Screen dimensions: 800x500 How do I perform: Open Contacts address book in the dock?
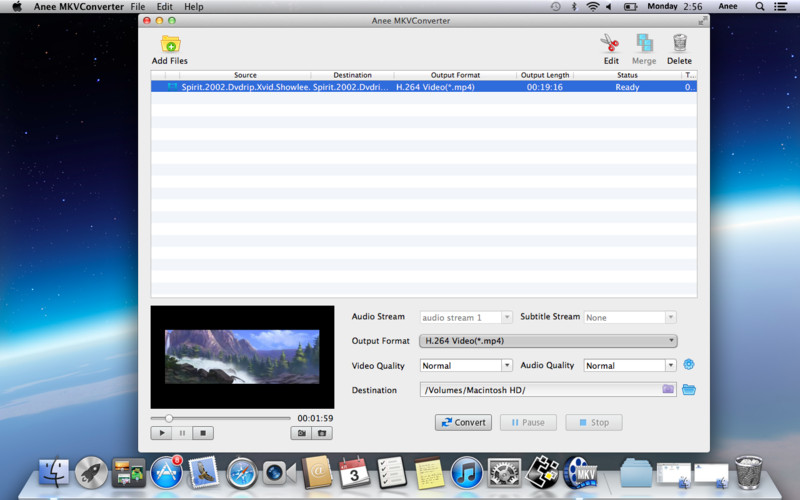(317, 472)
